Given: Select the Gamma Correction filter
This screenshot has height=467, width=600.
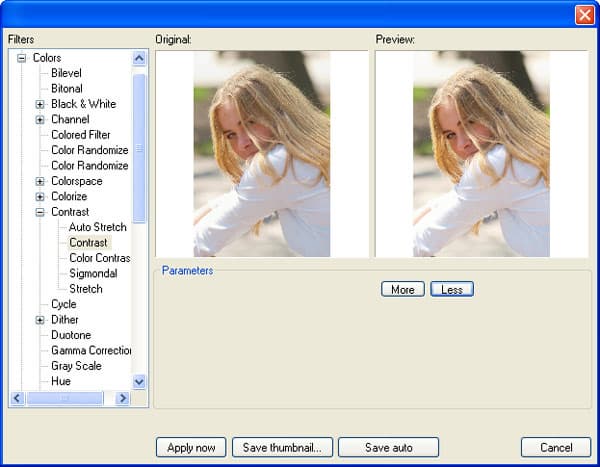Looking at the screenshot, I should (91, 350).
